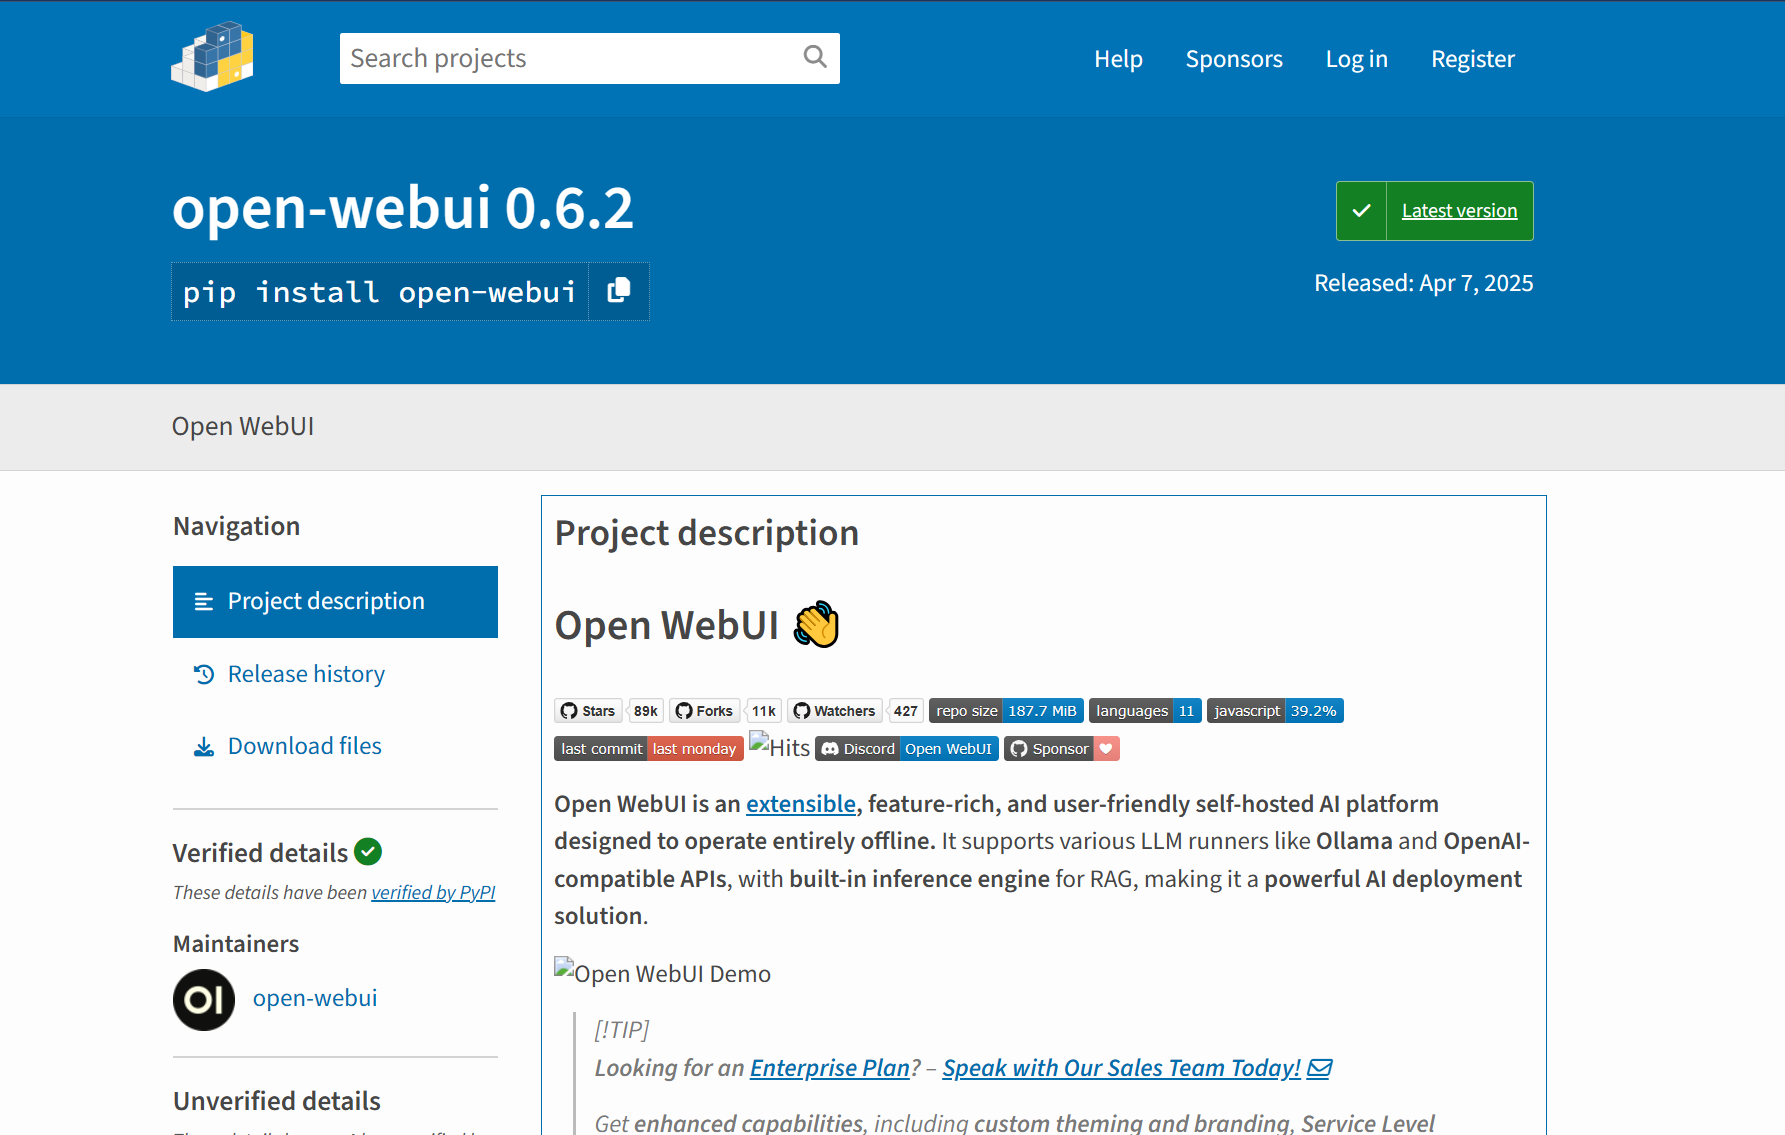1785x1135 pixels.
Task: Click the Maintainers heading
Action: [236, 944]
